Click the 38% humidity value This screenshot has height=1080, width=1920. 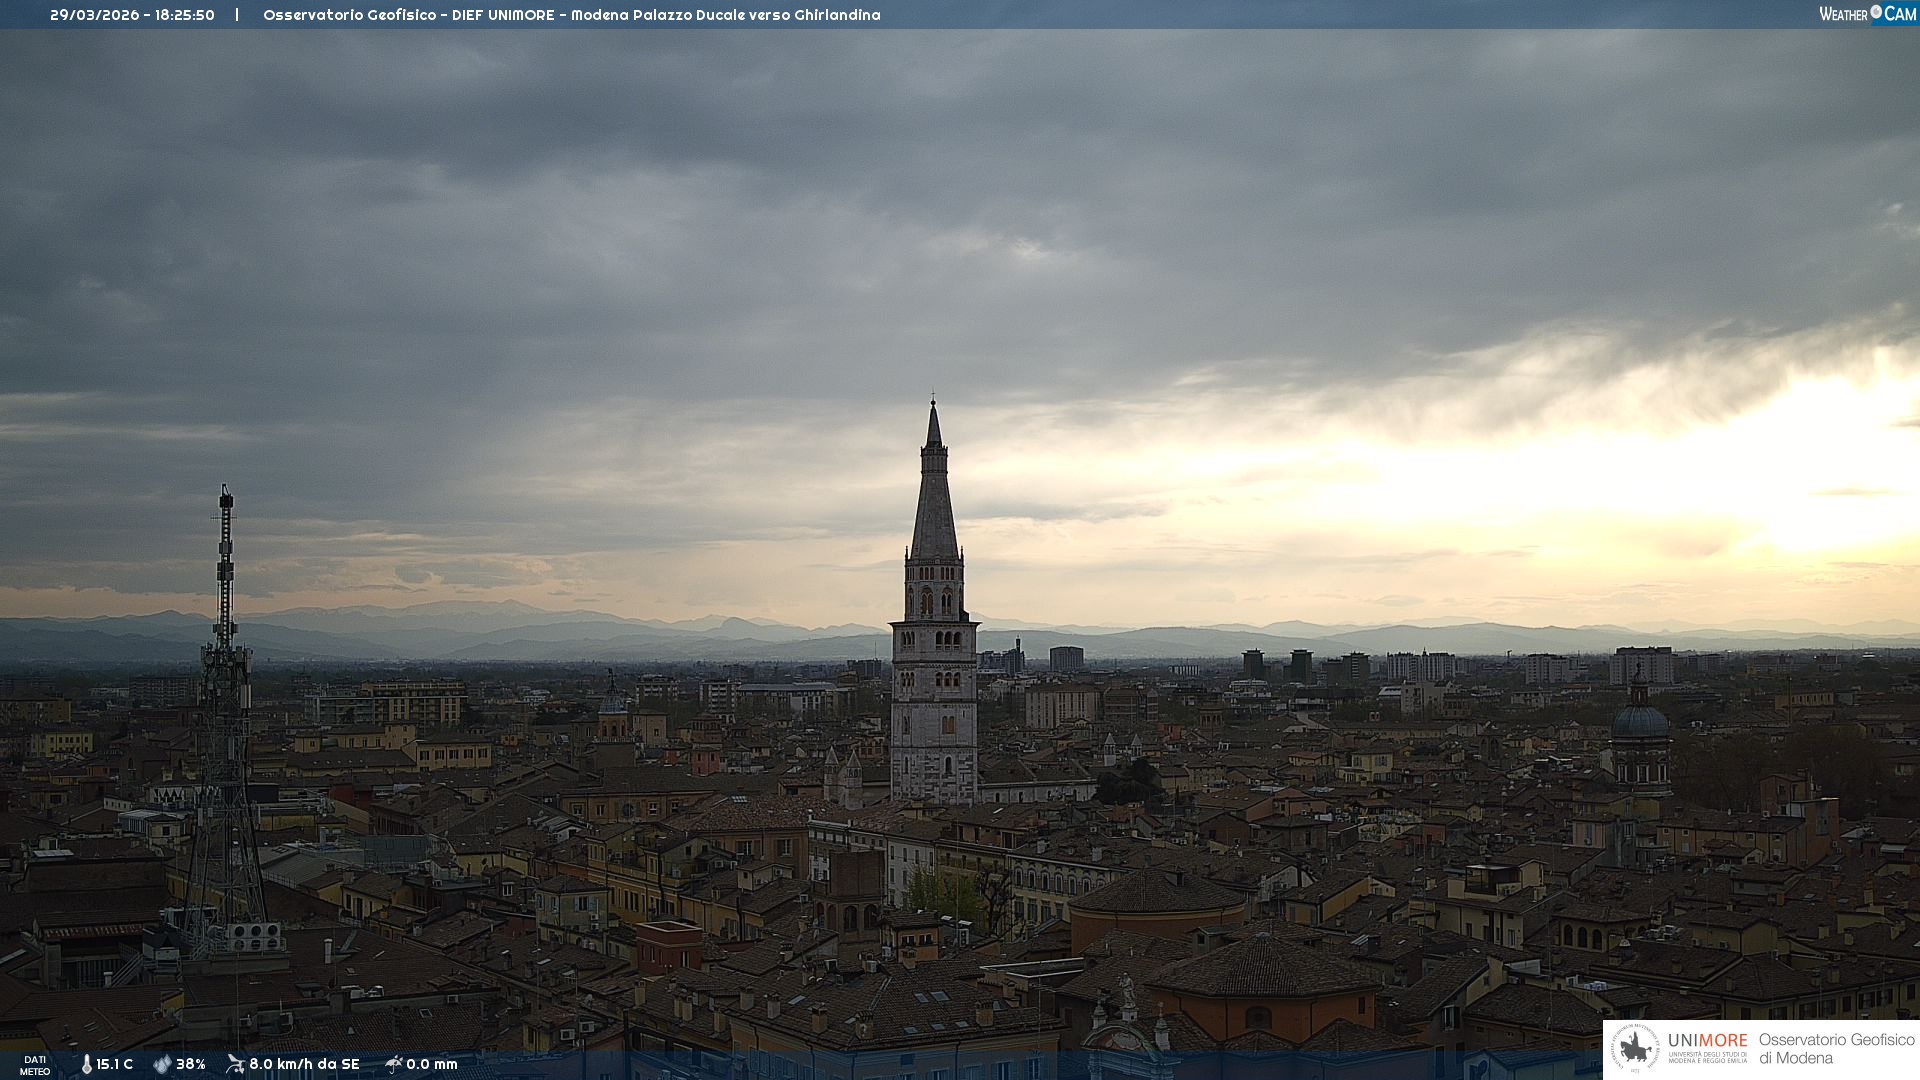(x=191, y=1065)
